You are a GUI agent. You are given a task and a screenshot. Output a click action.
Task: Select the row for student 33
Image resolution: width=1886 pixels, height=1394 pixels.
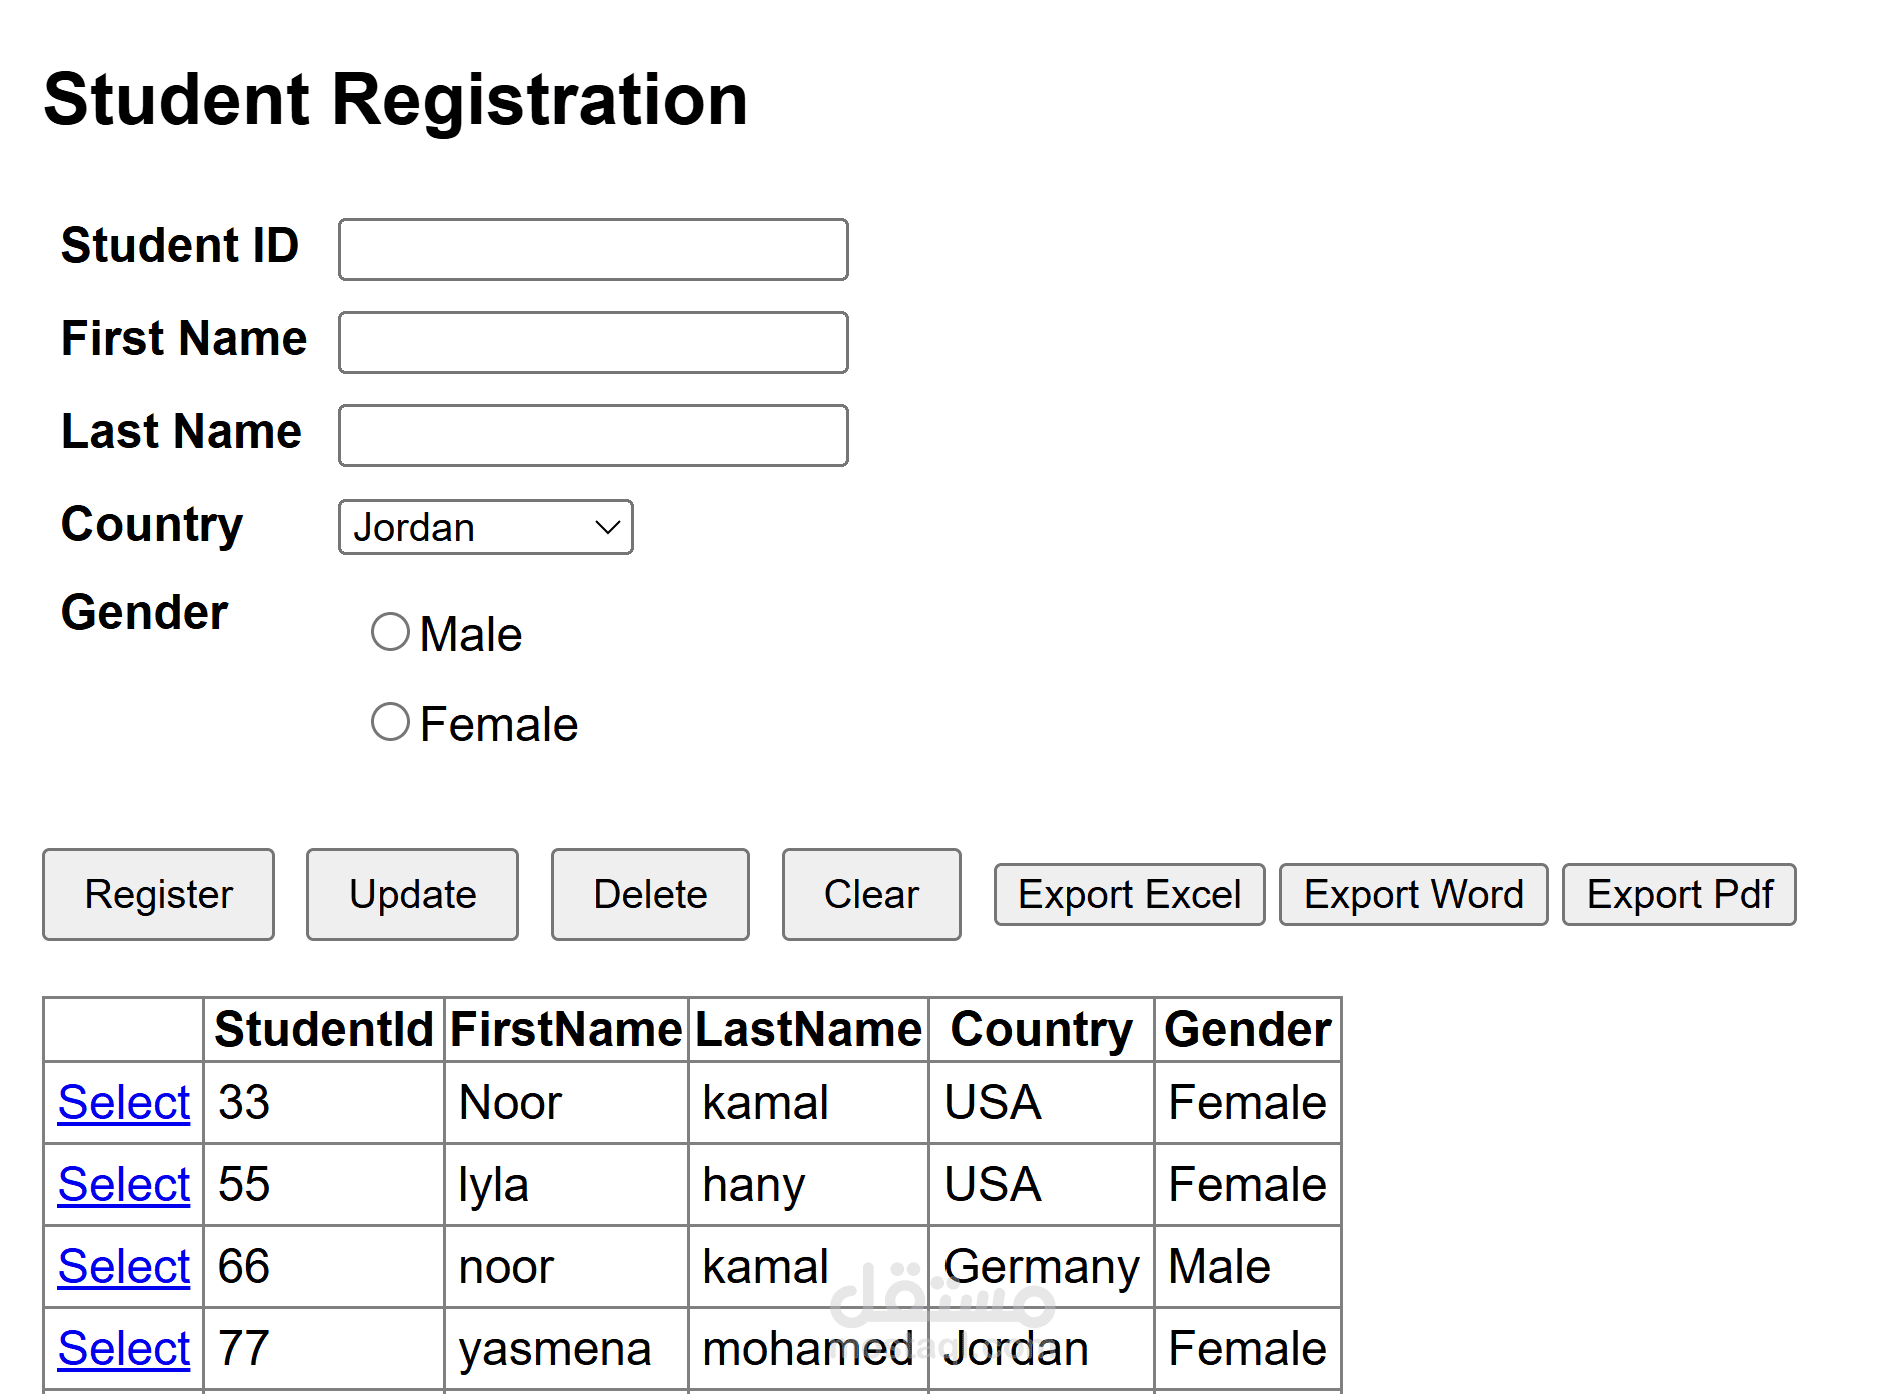(x=124, y=1103)
